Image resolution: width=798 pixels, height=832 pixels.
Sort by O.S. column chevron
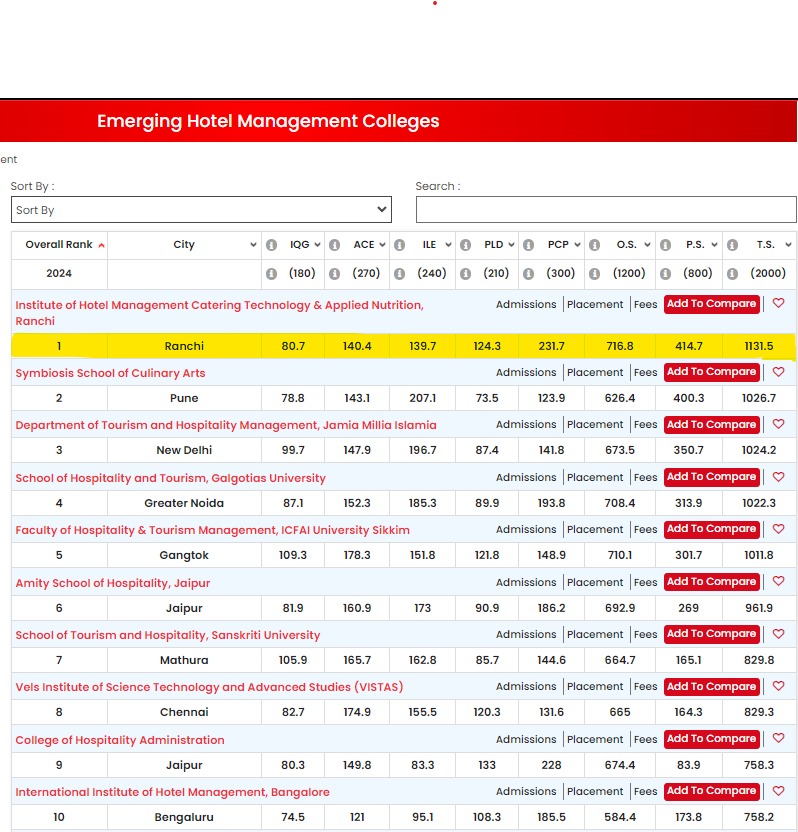[647, 245]
